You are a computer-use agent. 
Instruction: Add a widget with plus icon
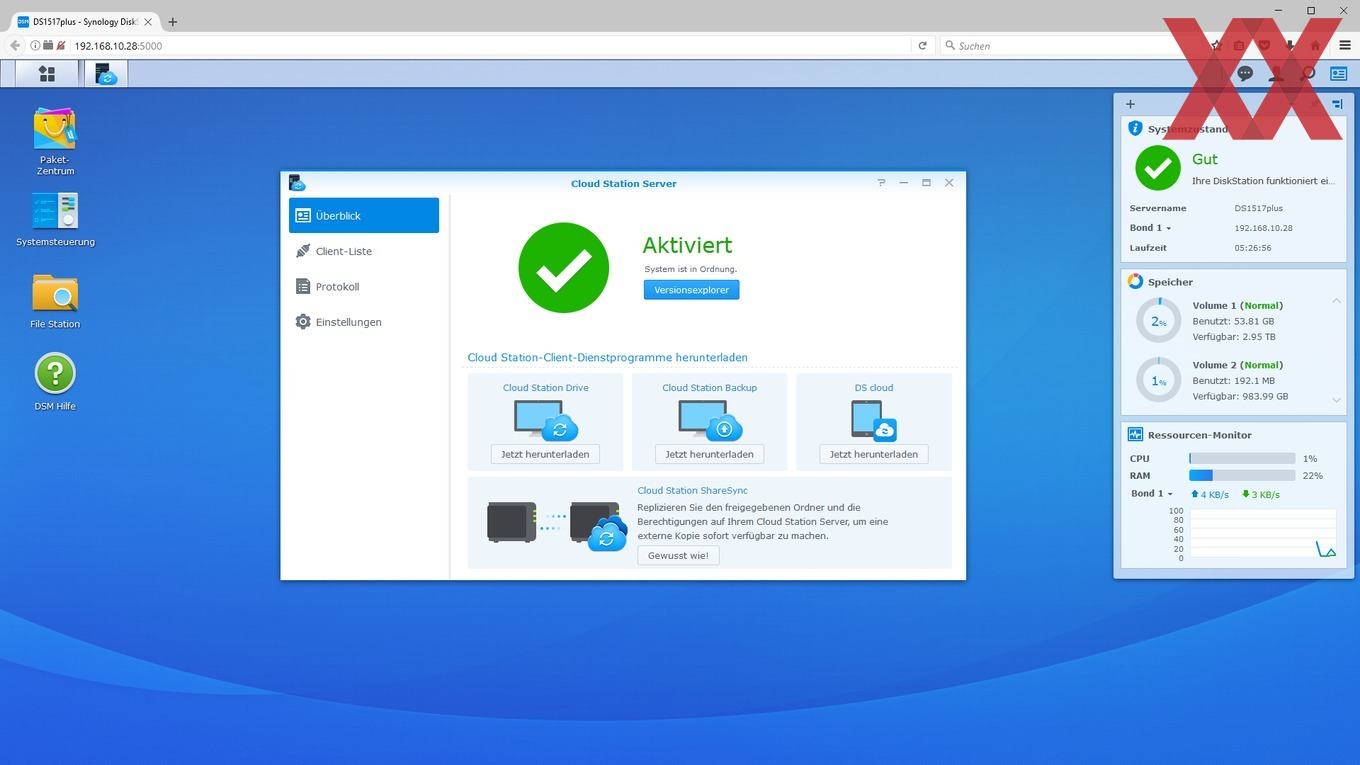click(1130, 104)
